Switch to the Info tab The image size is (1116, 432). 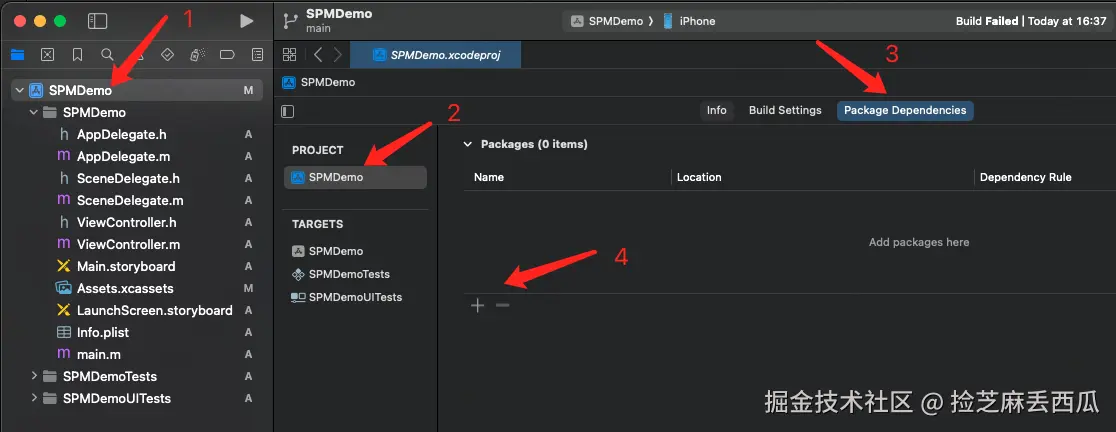(717, 110)
